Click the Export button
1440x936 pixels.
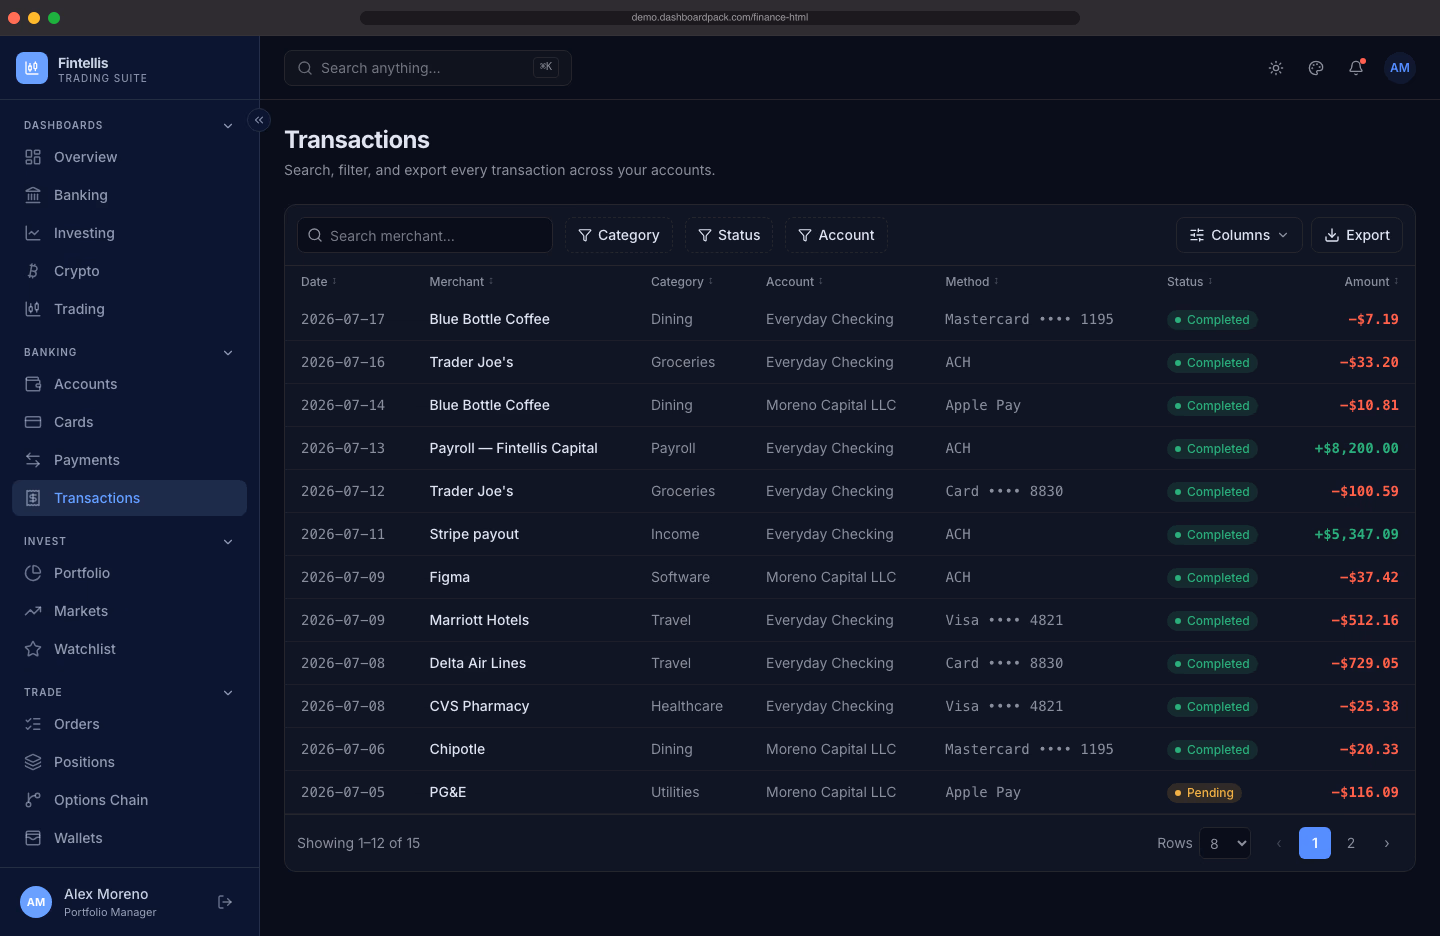1357,235
